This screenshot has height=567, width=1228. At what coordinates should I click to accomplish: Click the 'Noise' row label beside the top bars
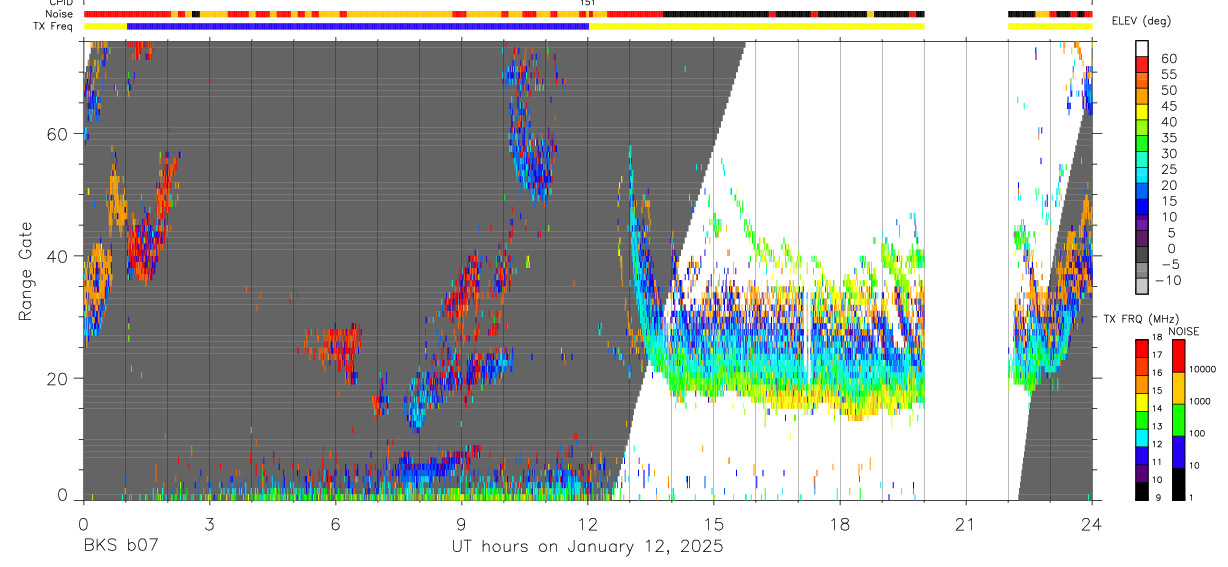coord(60,14)
